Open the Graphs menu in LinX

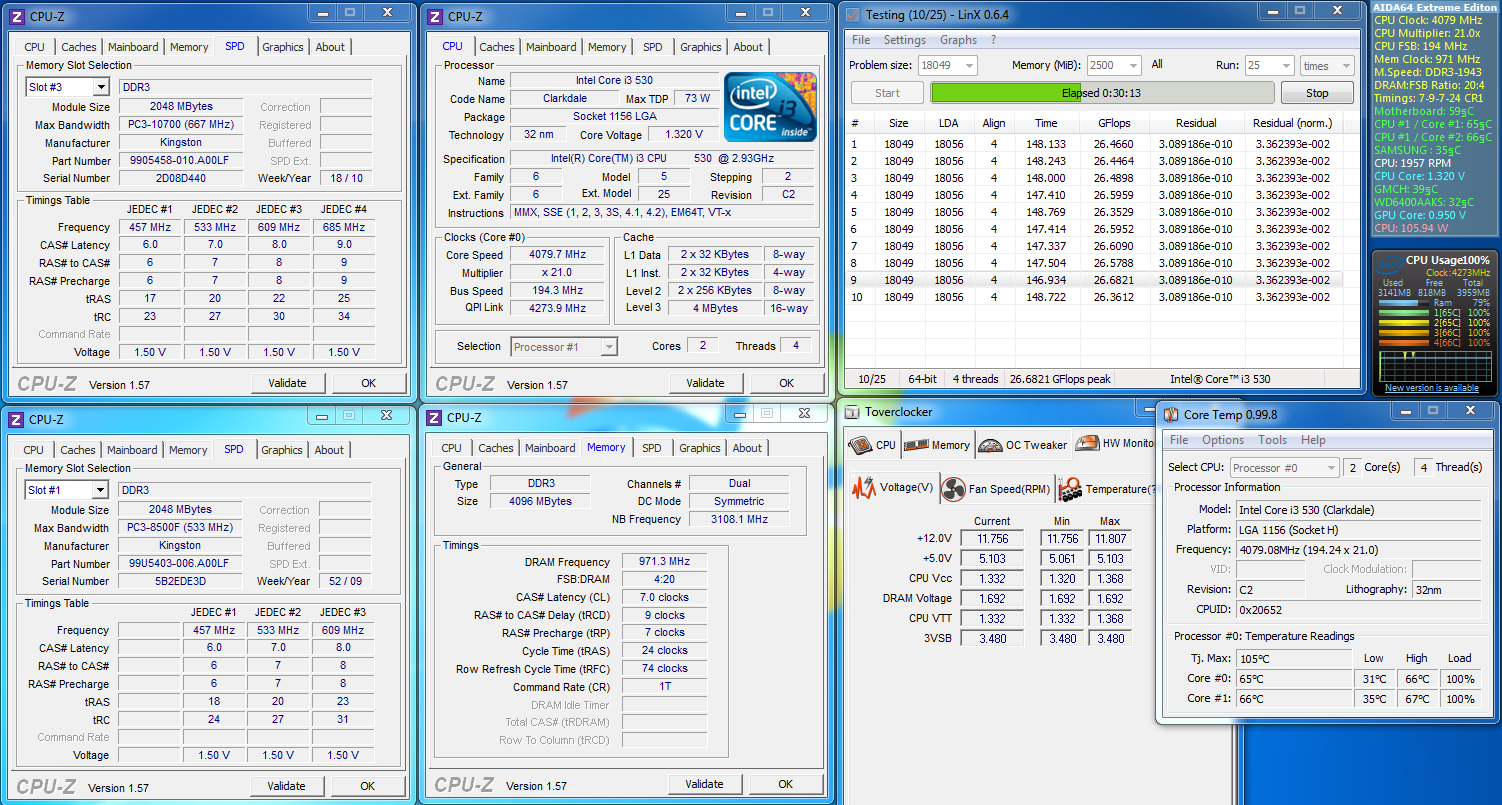pos(958,40)
